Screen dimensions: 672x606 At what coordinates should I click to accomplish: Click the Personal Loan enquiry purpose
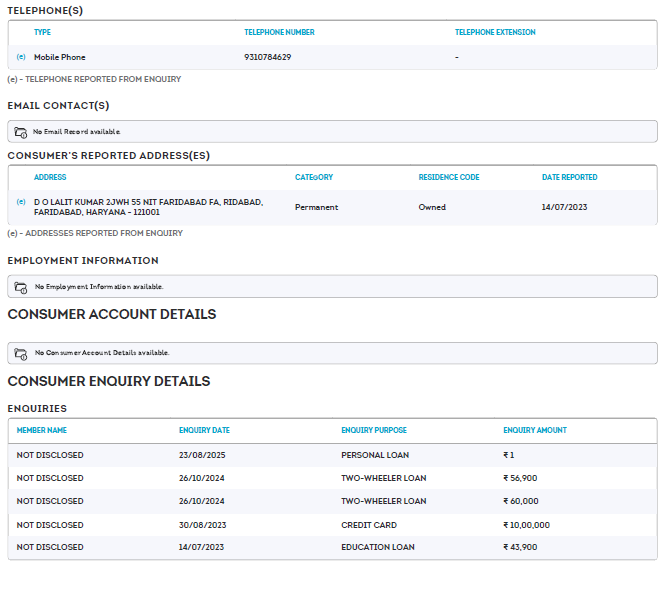[x=375, y=455]
